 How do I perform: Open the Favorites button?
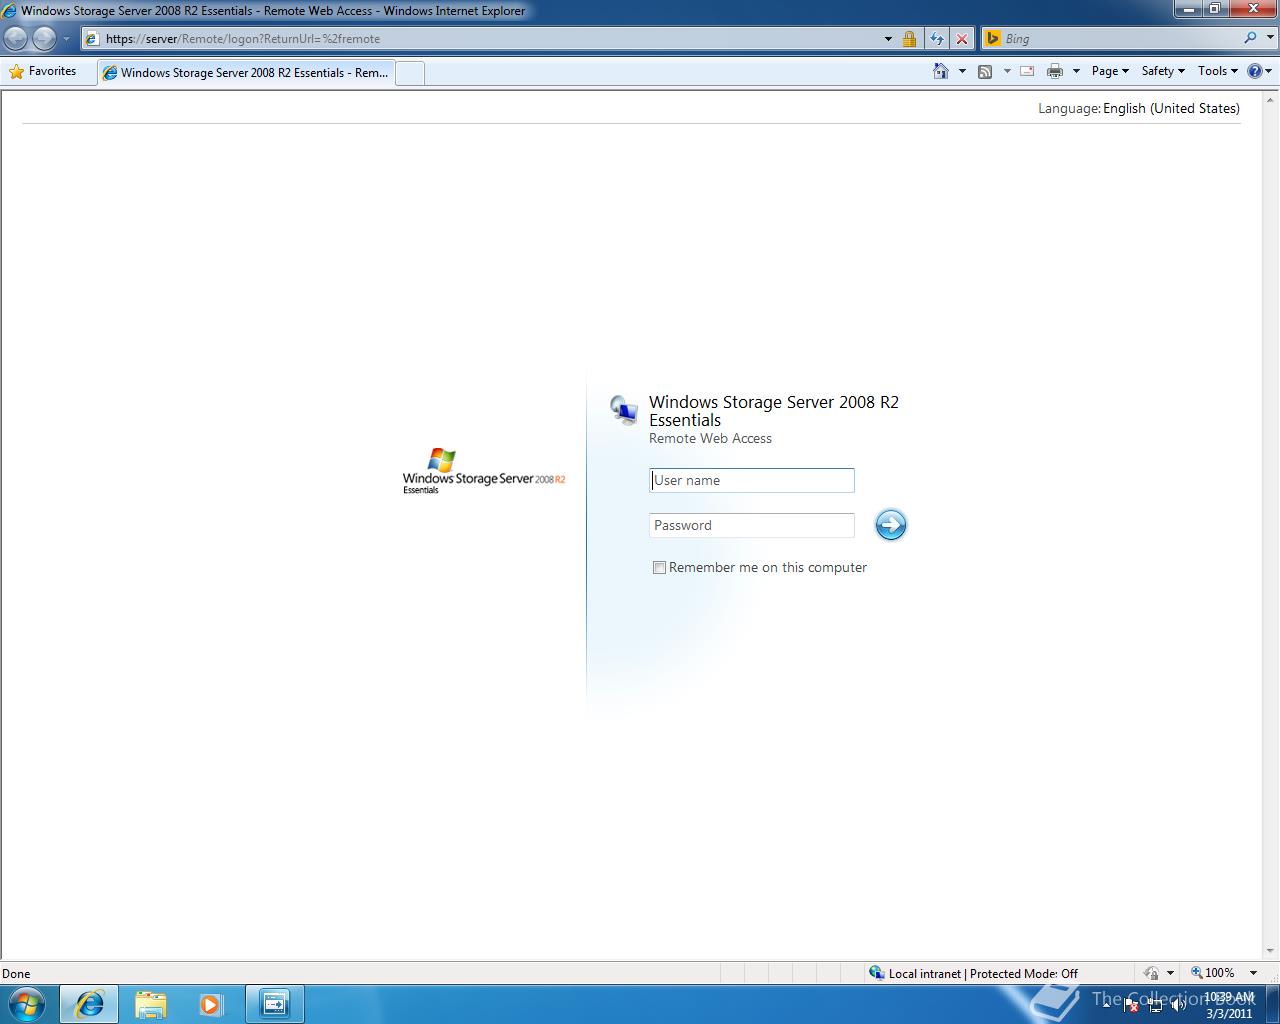tap(43, 71)
